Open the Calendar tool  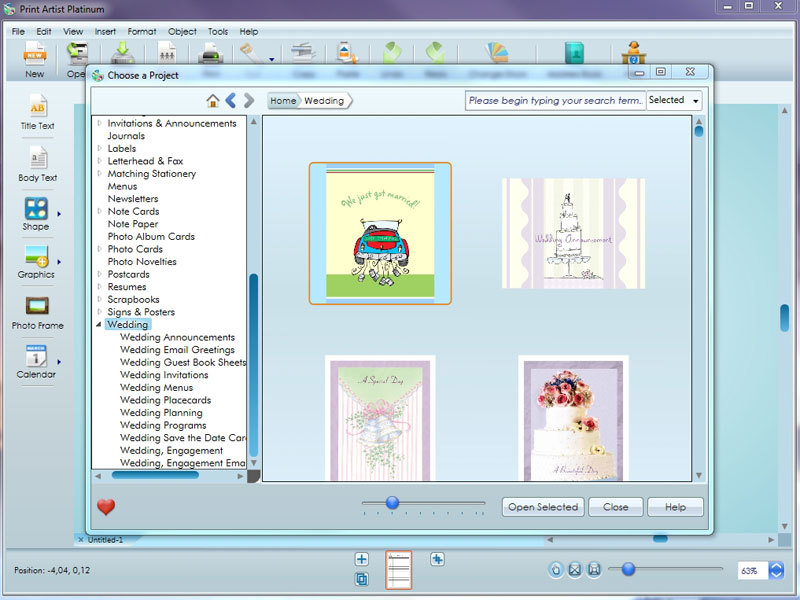click(x=36, y=362)
